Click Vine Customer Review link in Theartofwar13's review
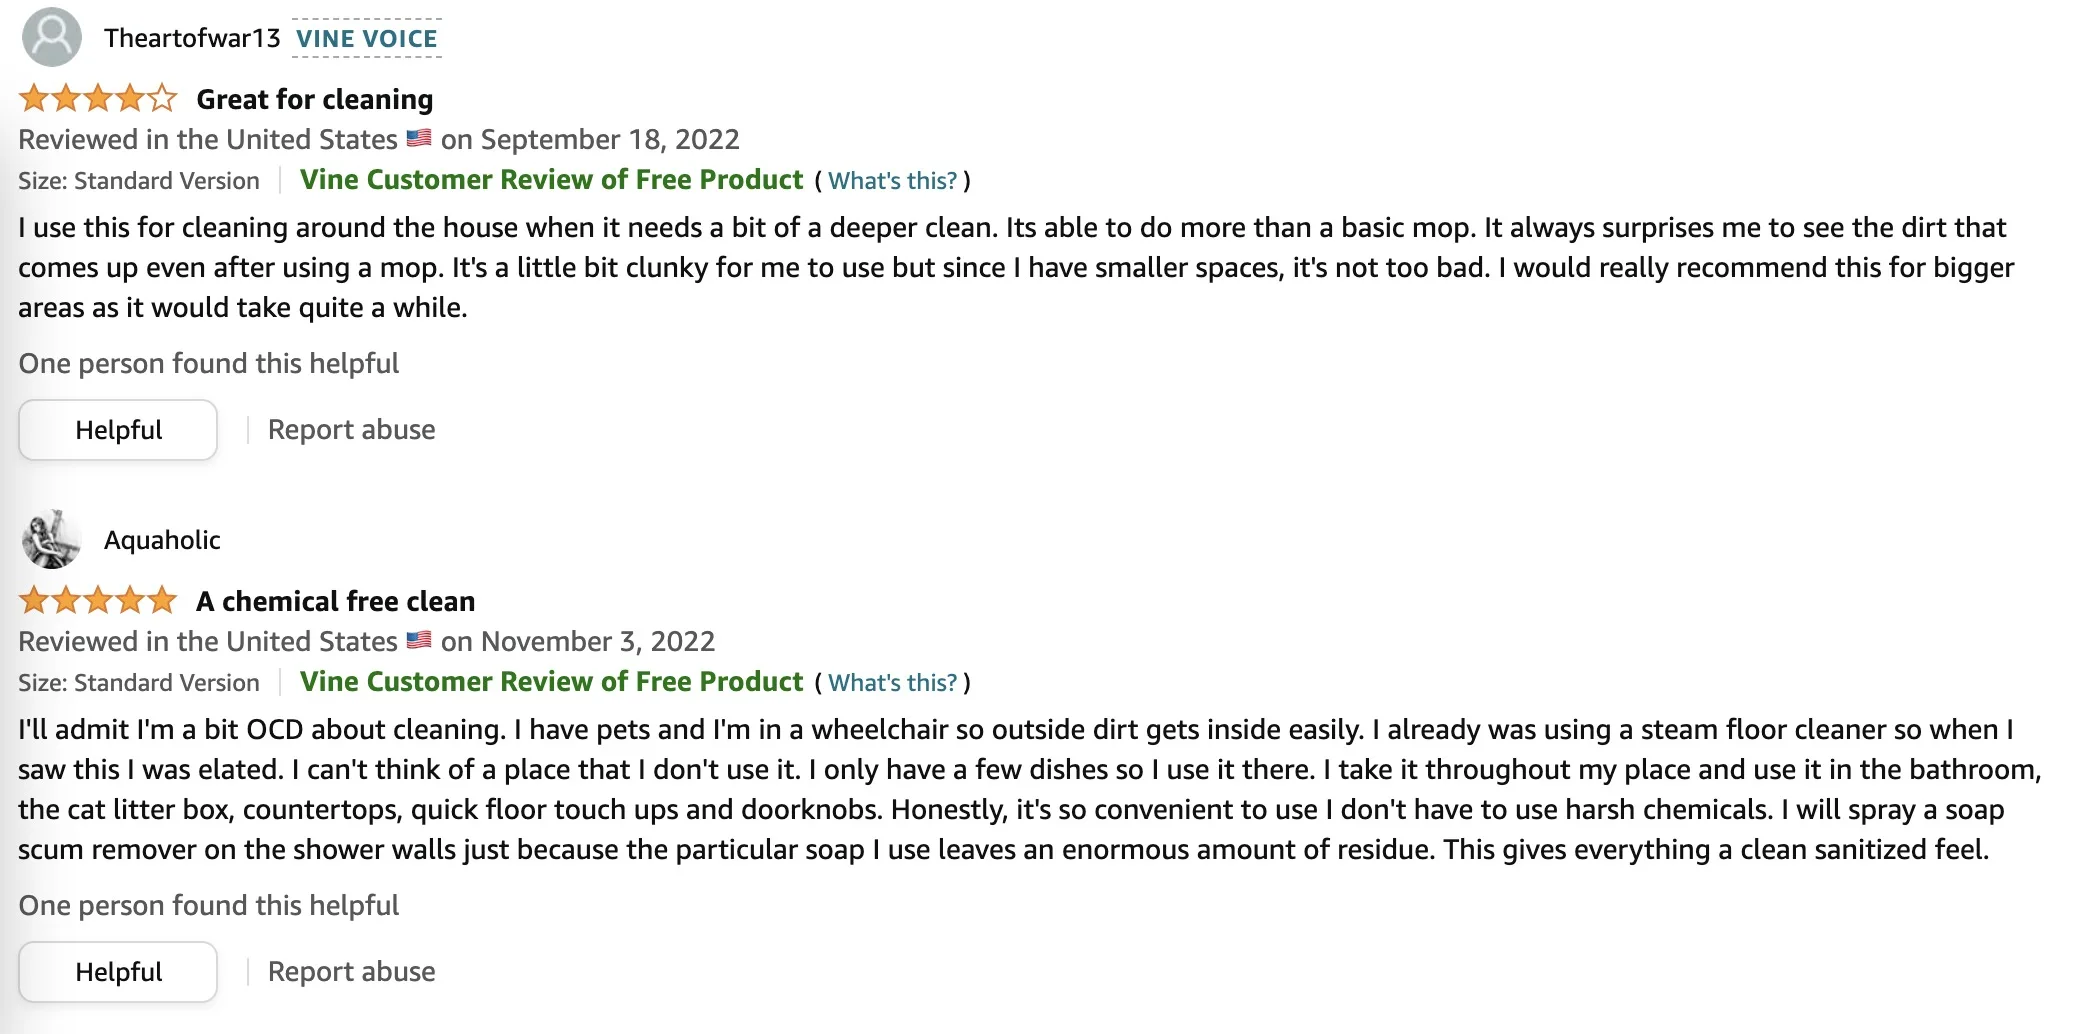The height and width of the screenshot is (1034, 2090). pyautogui.click(x=551, y=180)
